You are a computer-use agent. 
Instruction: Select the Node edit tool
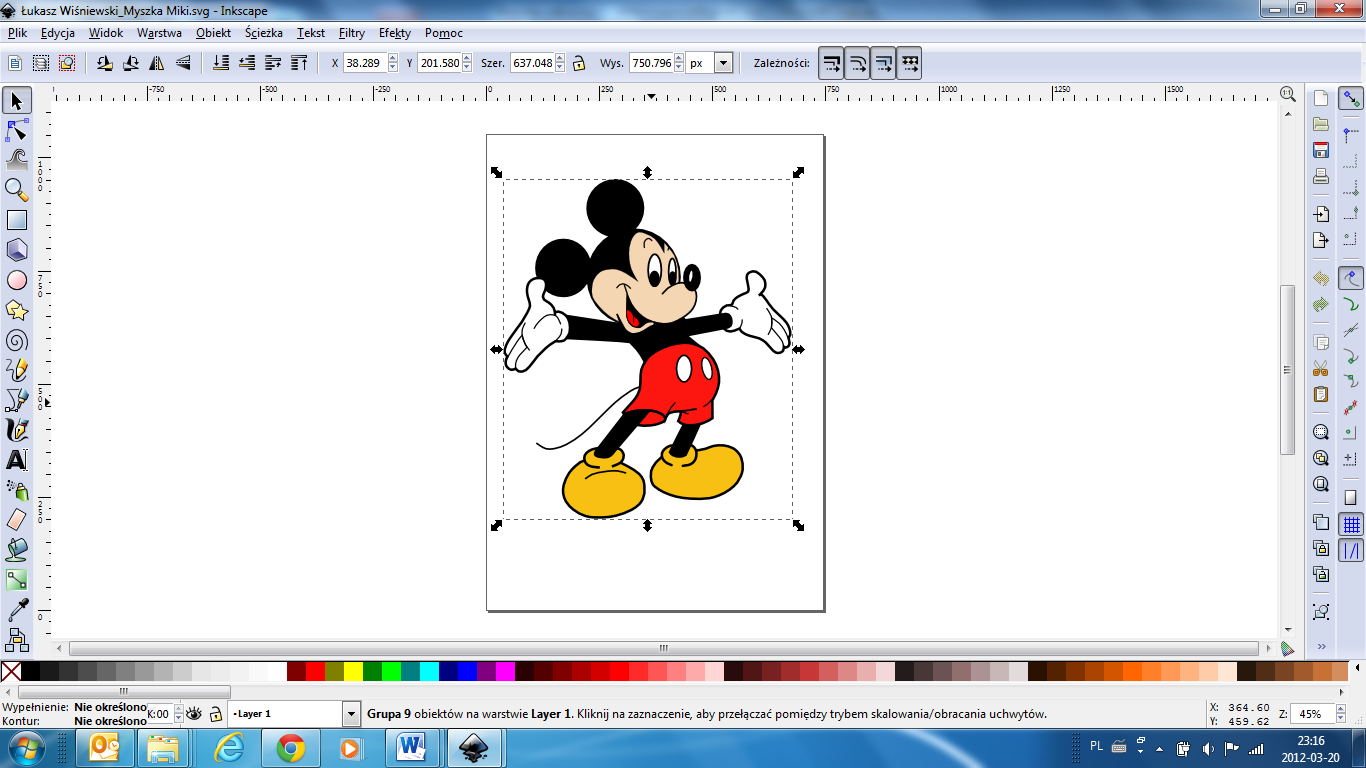pyautogui.click(x=17, y=130)
